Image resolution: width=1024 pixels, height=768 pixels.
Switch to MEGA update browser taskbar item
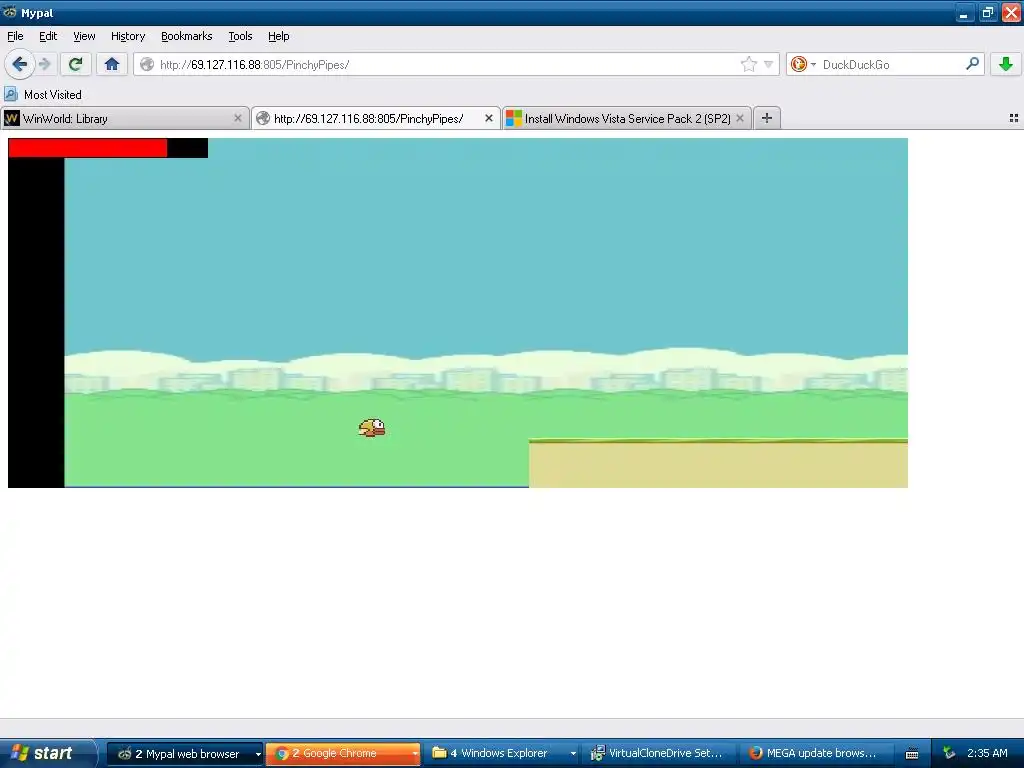click(x=816, y=754)
